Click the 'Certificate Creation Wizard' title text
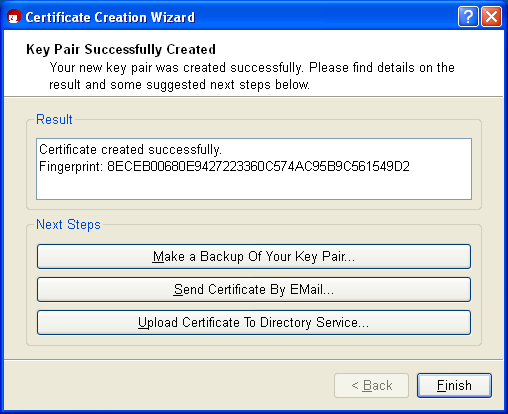 [x=110, y=17]
